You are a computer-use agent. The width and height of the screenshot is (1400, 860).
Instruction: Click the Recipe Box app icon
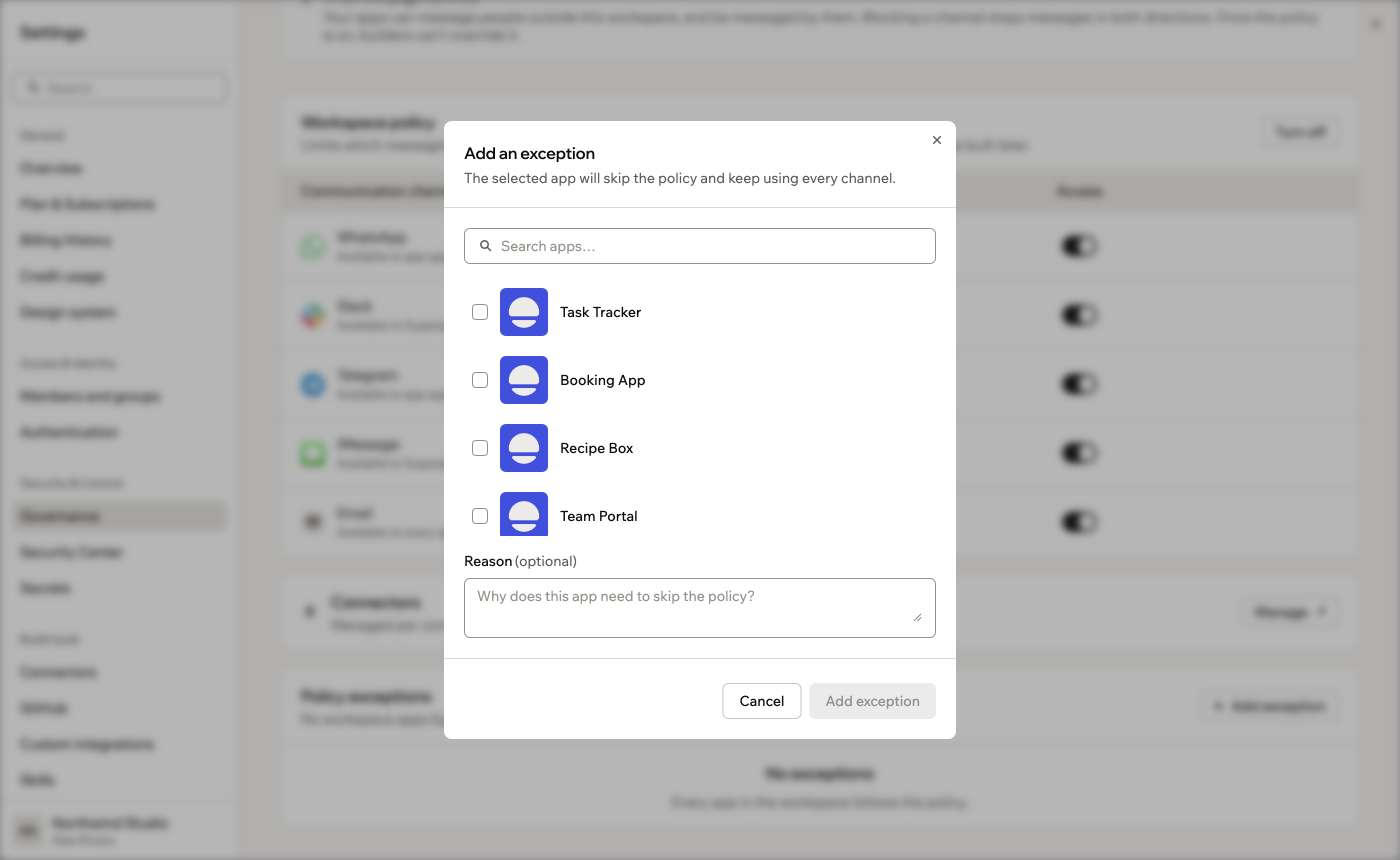click(x=524, y=448)
